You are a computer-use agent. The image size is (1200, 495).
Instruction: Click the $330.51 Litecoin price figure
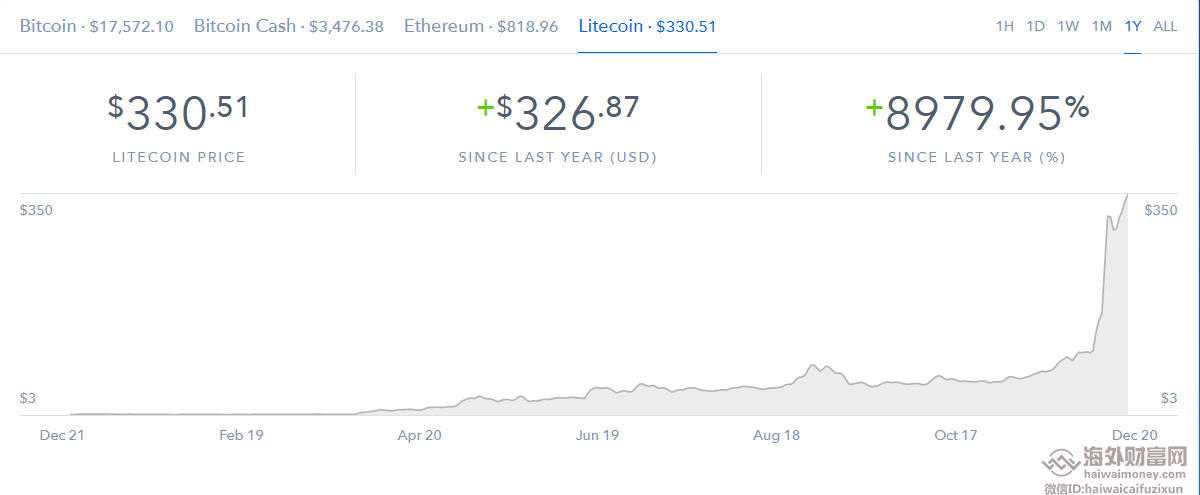(178, 113)
